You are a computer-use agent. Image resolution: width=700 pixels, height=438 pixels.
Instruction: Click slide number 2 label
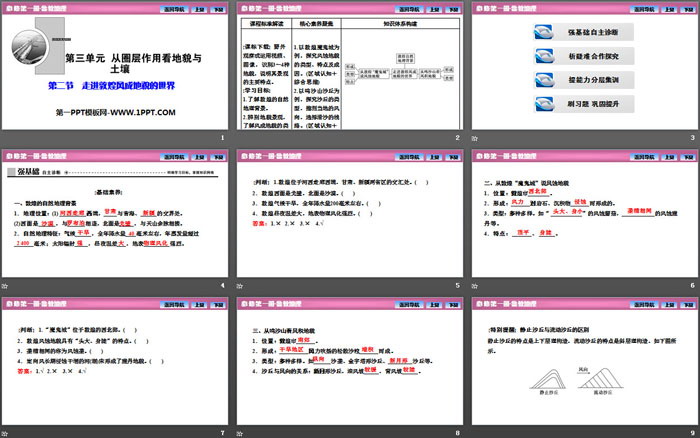[458, 138]
